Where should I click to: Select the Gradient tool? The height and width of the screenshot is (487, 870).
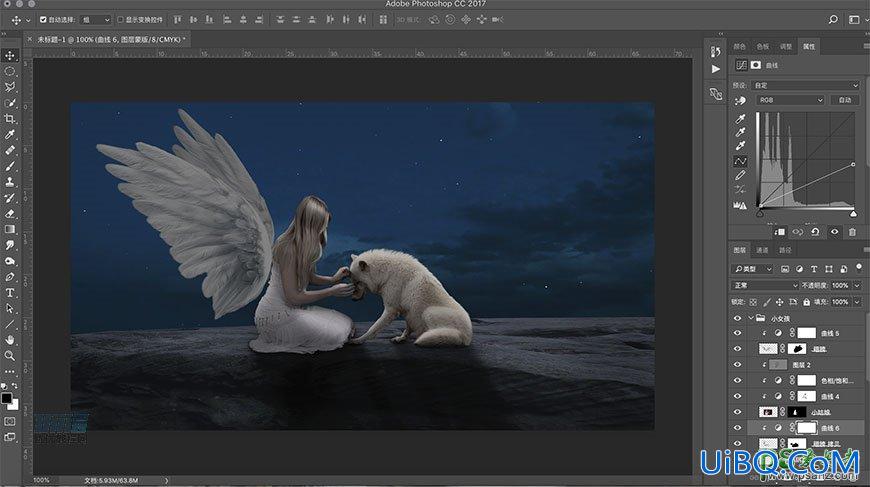[x=10, y=229]
